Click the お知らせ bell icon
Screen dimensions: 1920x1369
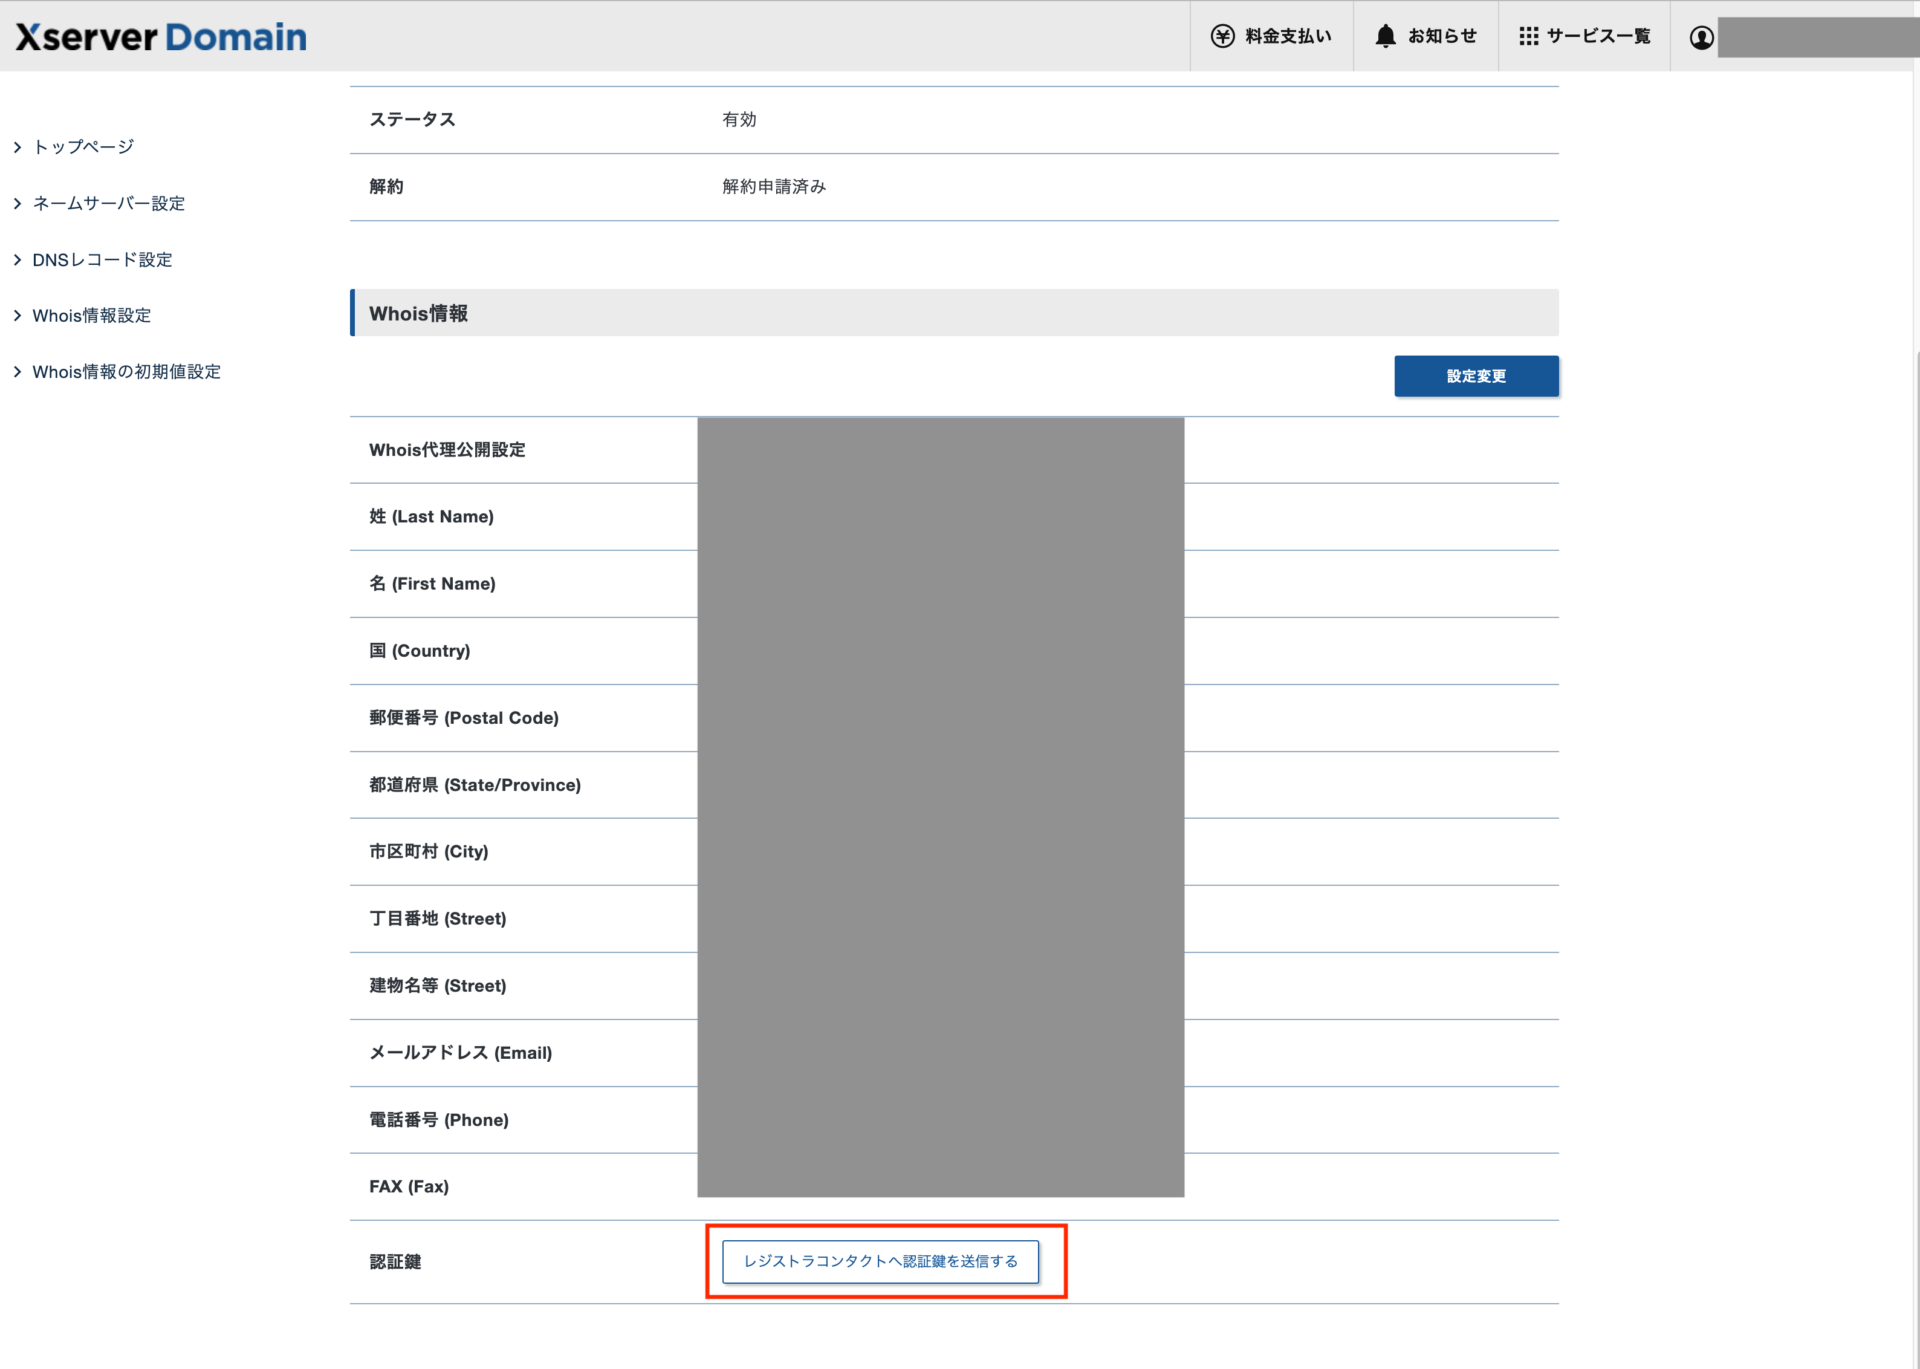pyautogui.click(x=1385, y=35)
